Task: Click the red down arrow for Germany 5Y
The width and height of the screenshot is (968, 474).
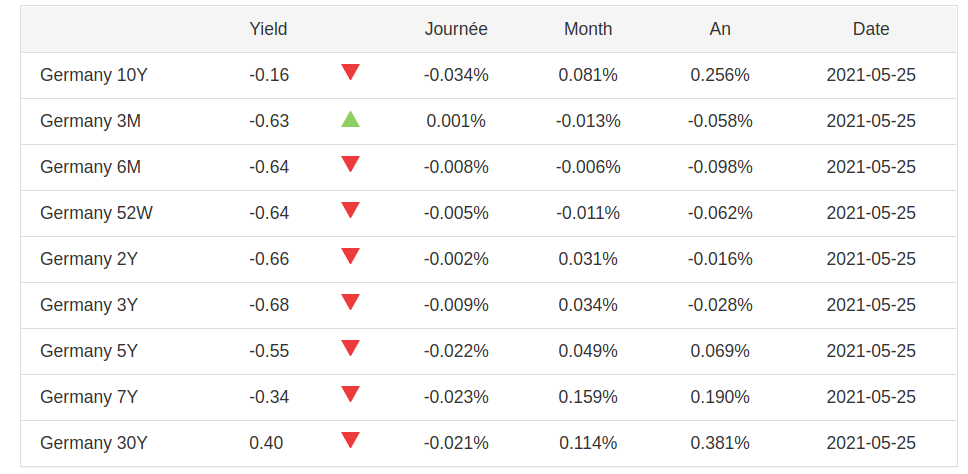Action: coord(350,348)
